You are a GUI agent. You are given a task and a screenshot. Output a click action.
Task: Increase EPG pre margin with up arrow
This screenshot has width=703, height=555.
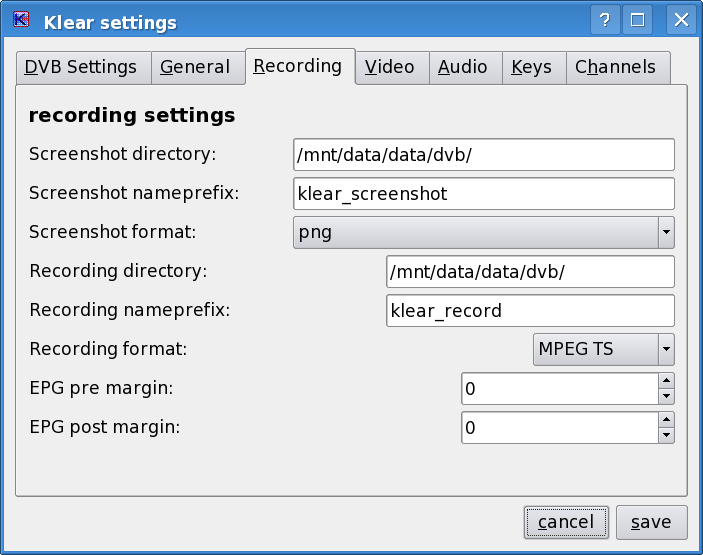[x=666, y=380]
